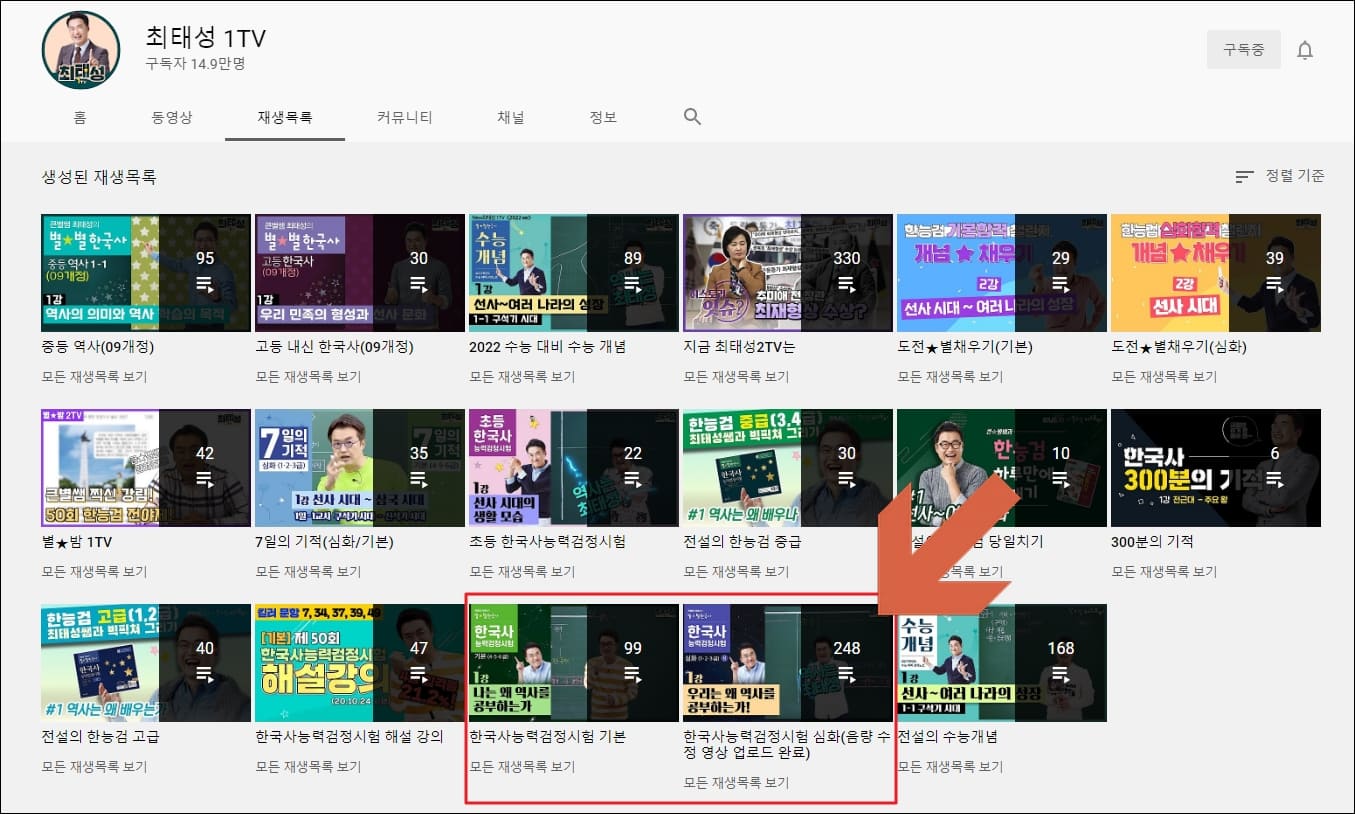View all under 지금 최태성2TV는
1355x814 pixels.
click(x=736, y=377)
